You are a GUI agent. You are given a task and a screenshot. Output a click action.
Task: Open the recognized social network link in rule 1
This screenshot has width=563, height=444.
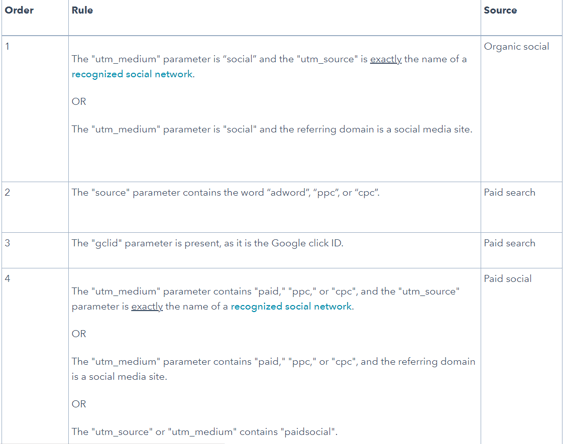point(132,74)
